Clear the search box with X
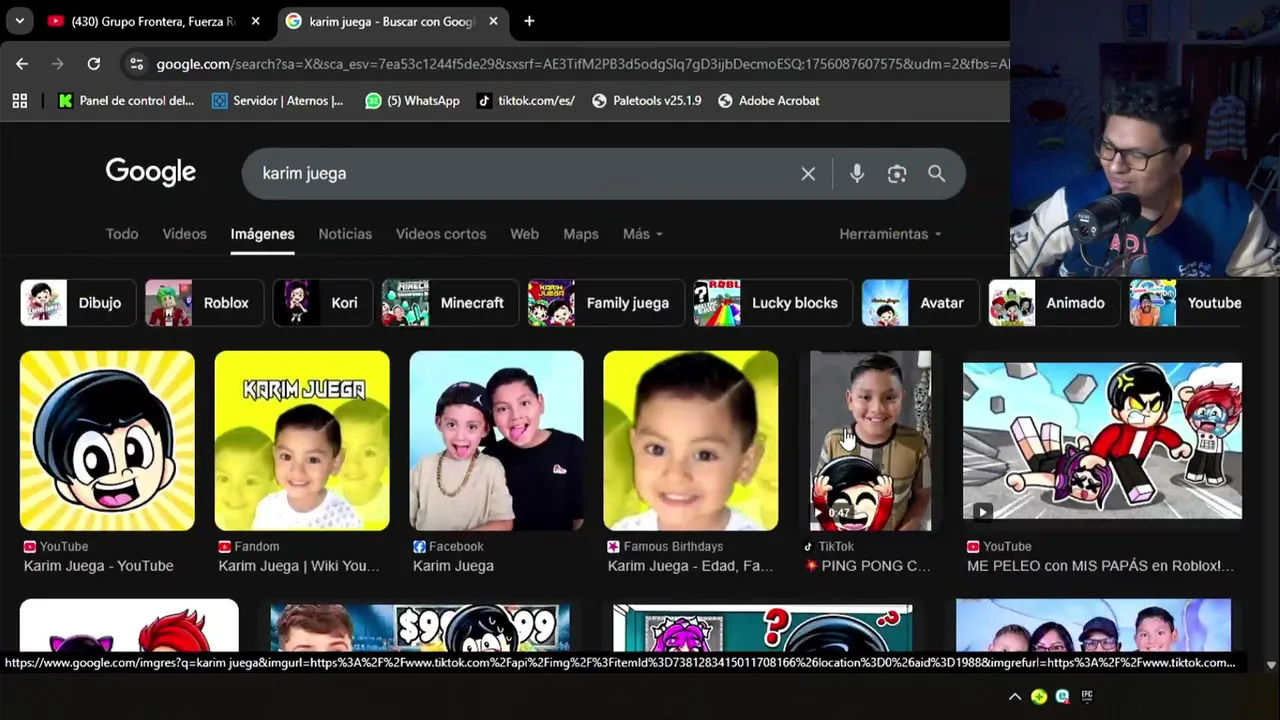 [x=808, y=173]
